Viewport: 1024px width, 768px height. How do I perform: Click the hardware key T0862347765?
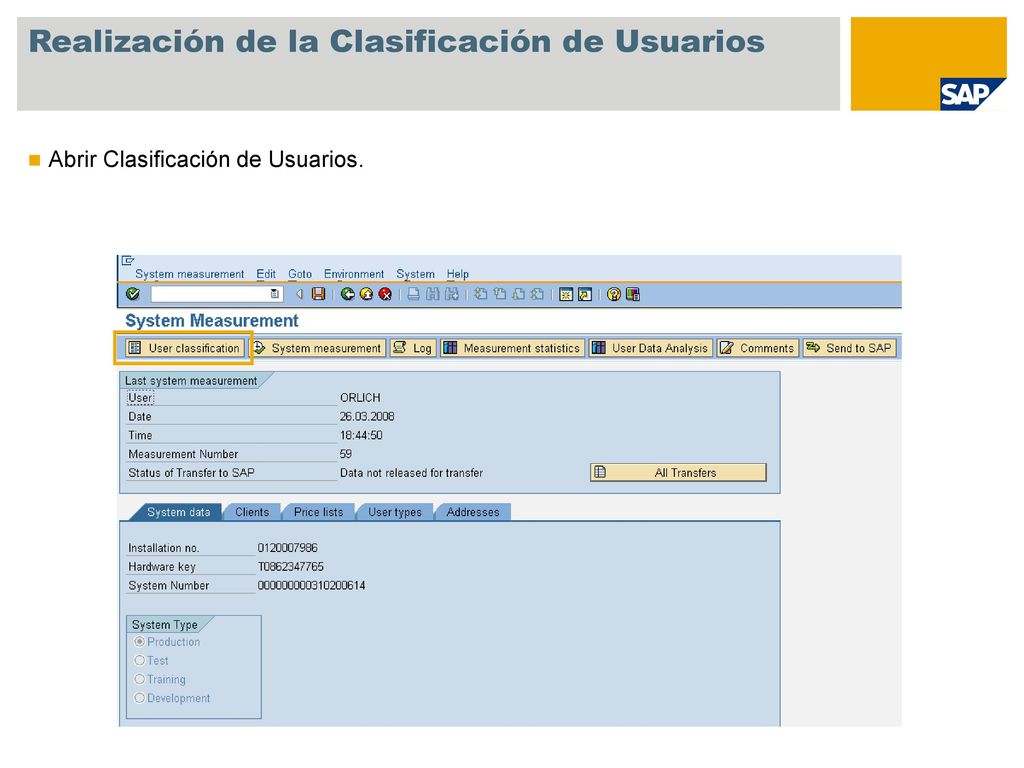click(291, 567)
